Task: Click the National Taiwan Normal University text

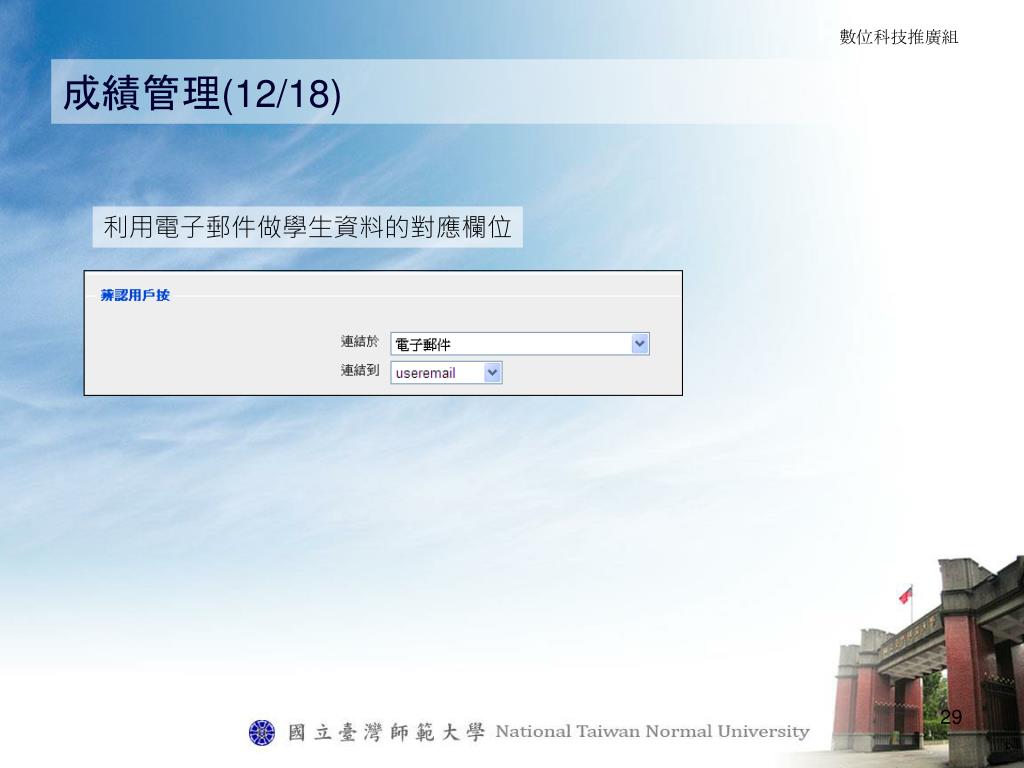Action: [652, 731]
